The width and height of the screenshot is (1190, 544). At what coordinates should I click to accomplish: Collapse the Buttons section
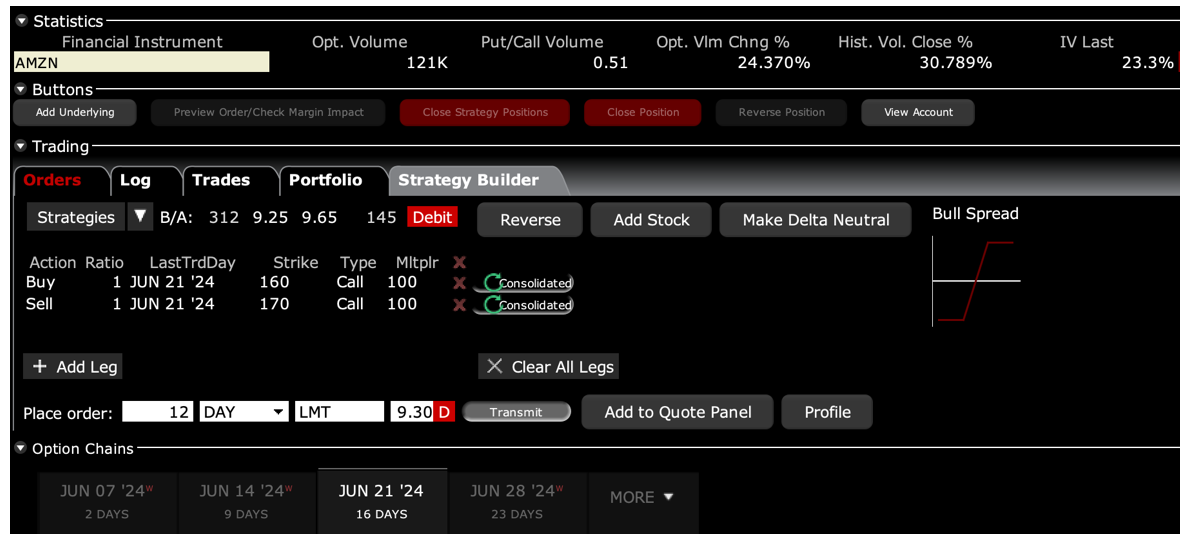(21, 90)
